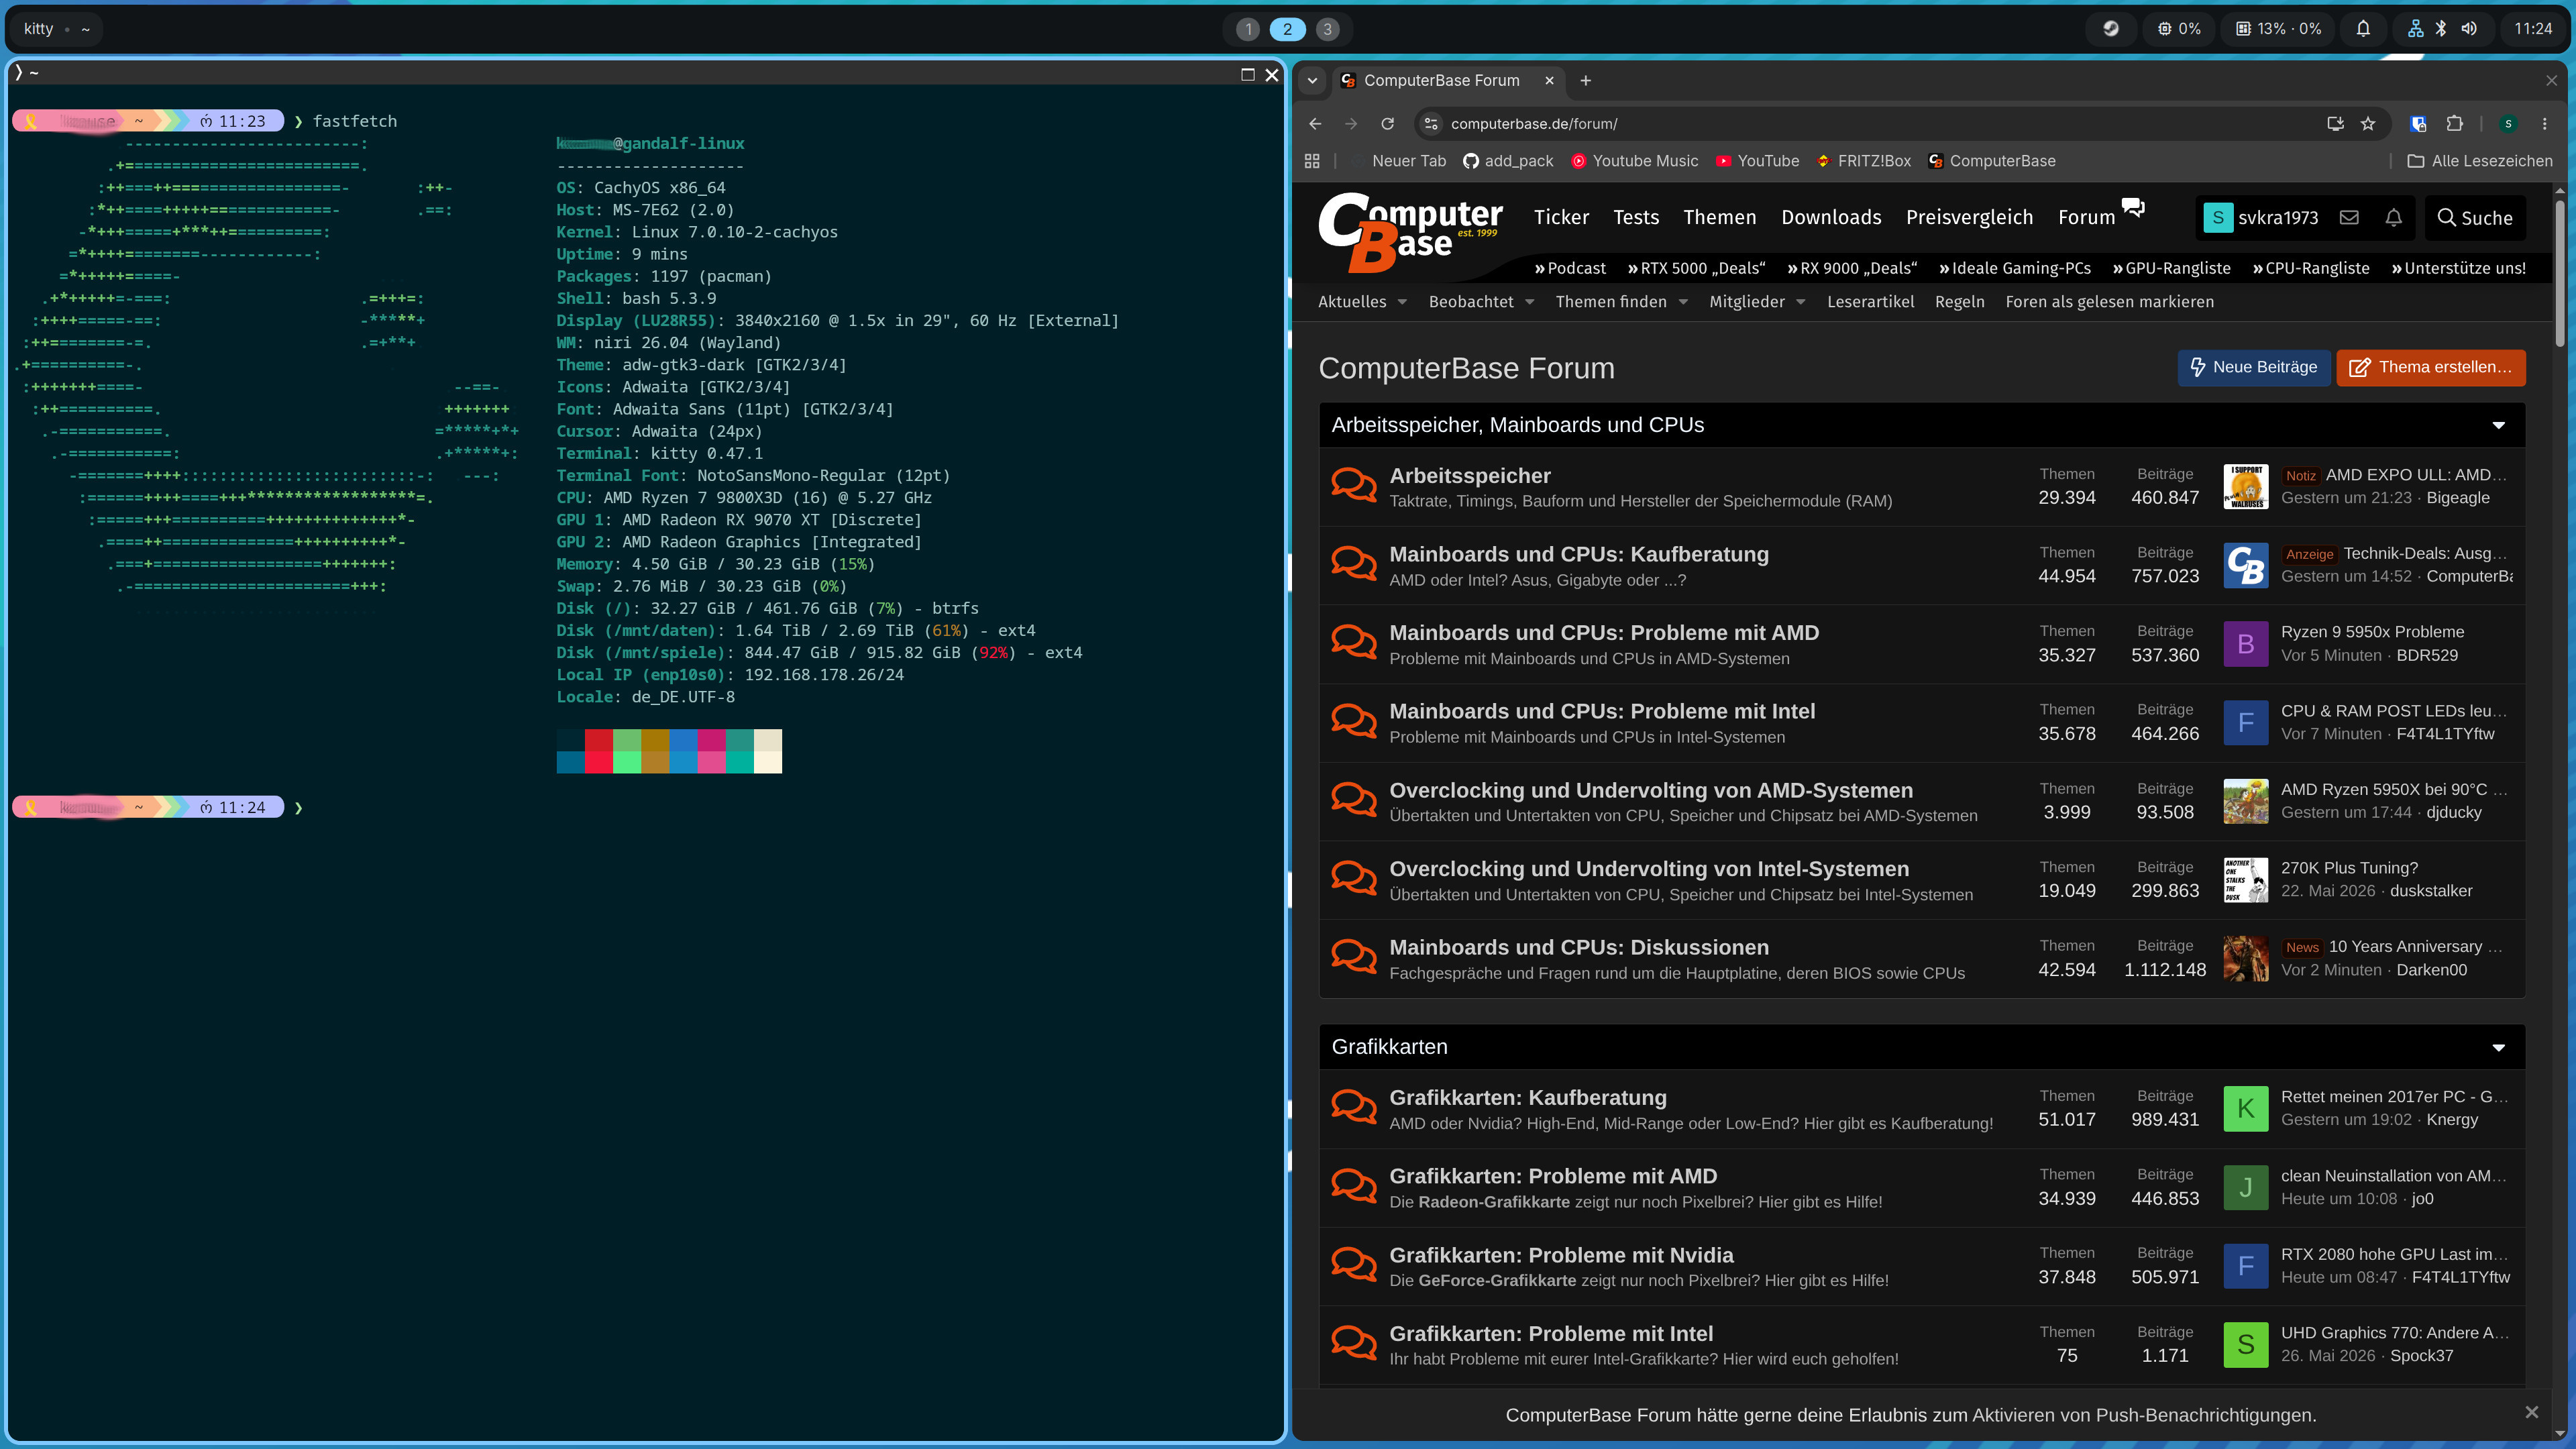Open the Bitwarden shield extension icon
The image size is (2576, 1449).
[2418, 124]
